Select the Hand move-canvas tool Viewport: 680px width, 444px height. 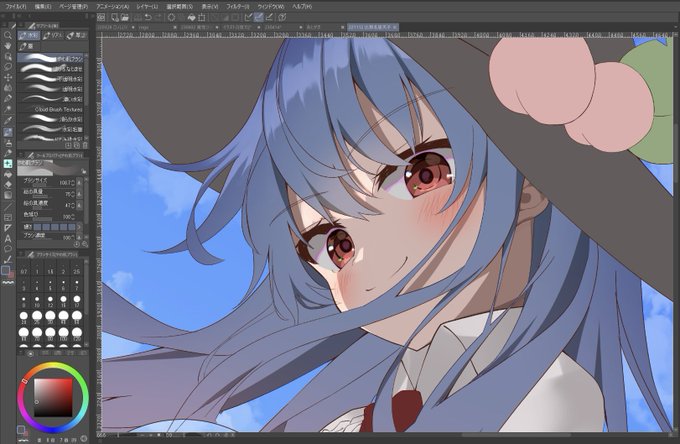click(x=8, y=46)
